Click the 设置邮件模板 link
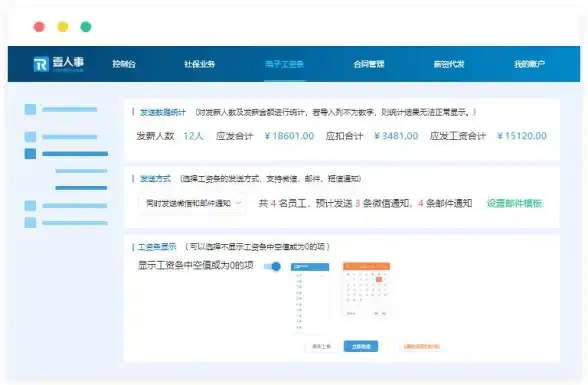588x385 pixels. [514, 204]
